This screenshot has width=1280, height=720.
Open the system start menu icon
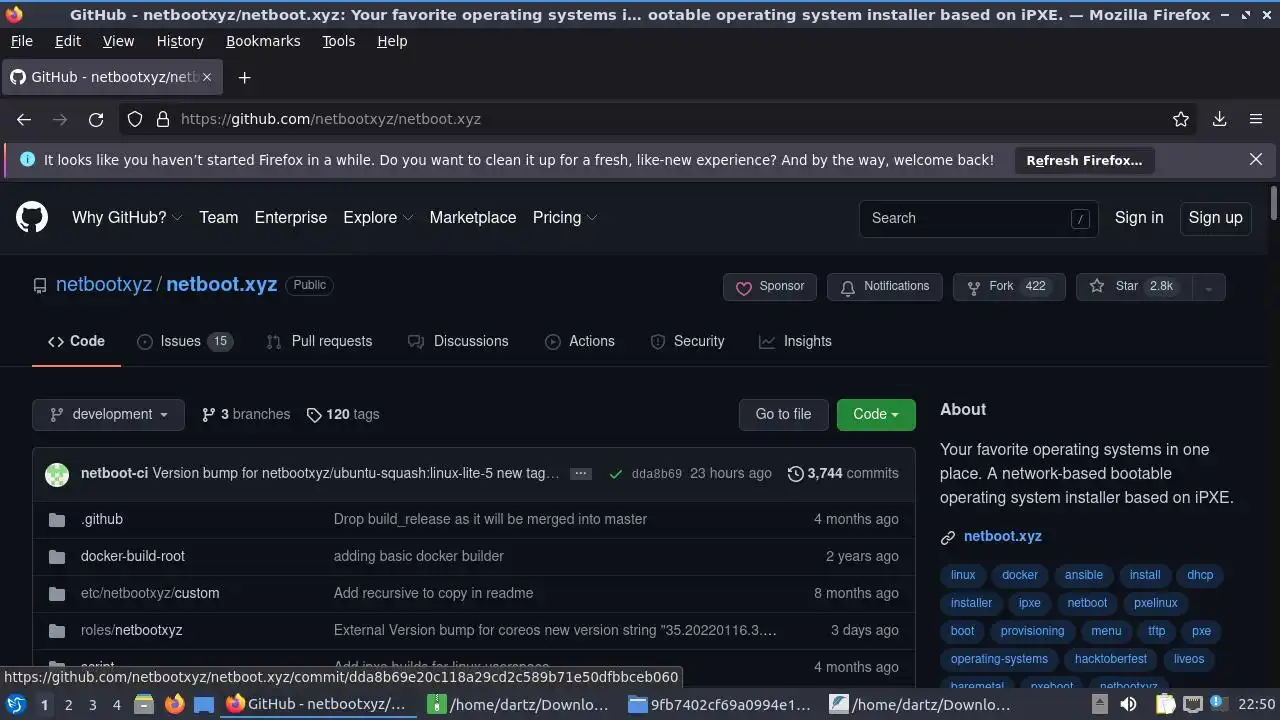(x=15, y=704)
